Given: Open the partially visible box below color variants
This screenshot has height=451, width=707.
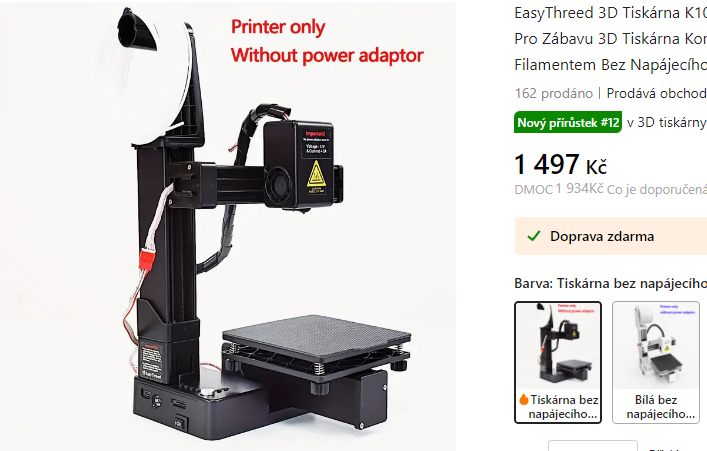Looking at the screenshot, I should tap(592, 446).
